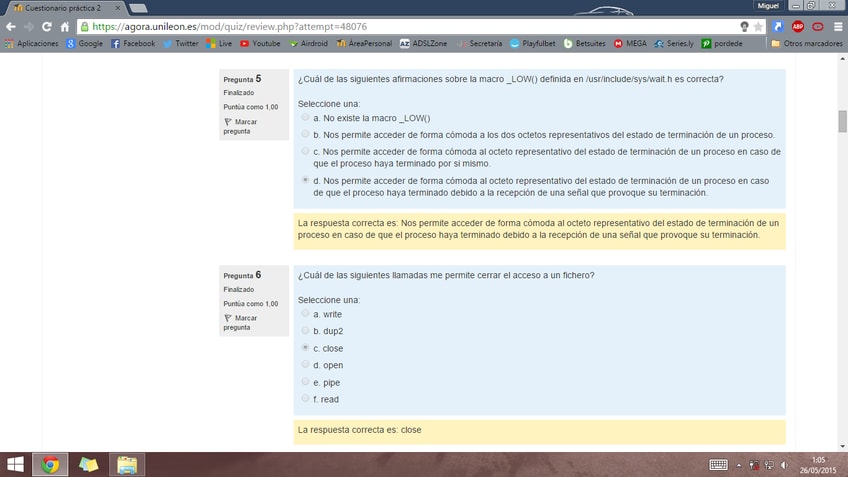Viewport: 848px width, 477px height.
Task: Open the Playfulbet bookmark
Action: coord(533,43)
